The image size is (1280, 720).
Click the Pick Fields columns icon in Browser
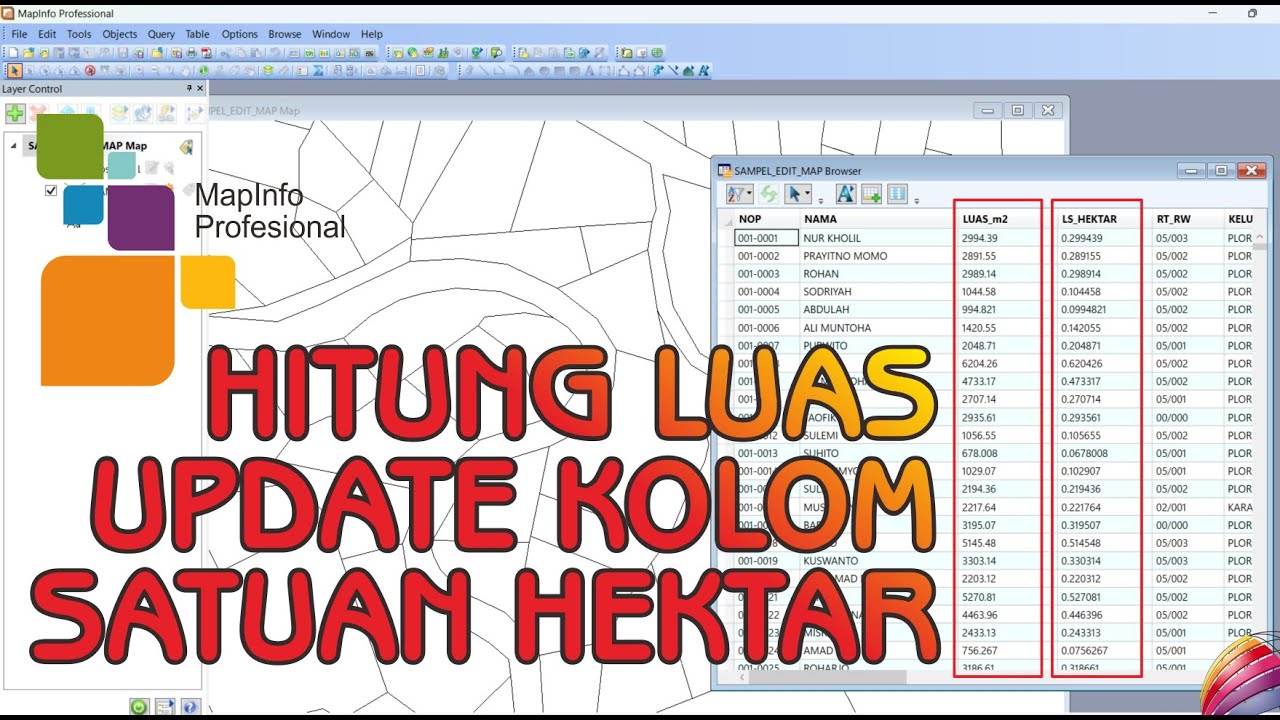click(x=897, y=194)
